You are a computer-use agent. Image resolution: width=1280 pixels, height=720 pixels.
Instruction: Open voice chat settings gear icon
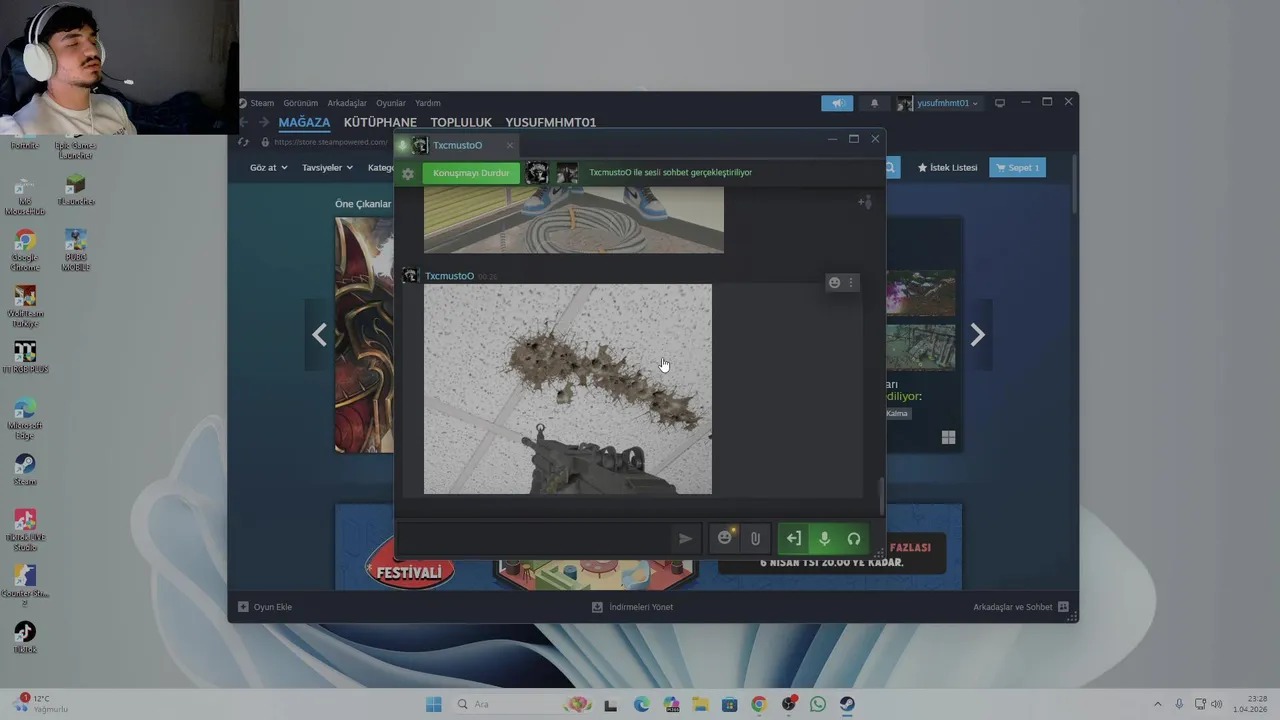(408, 173)
